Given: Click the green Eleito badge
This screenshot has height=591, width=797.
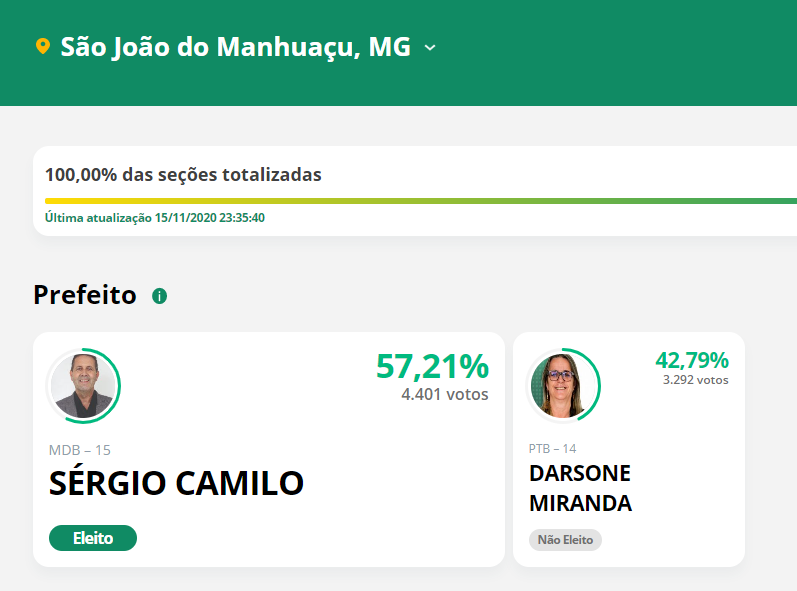Looking at the screenshot, I should 93,538.
